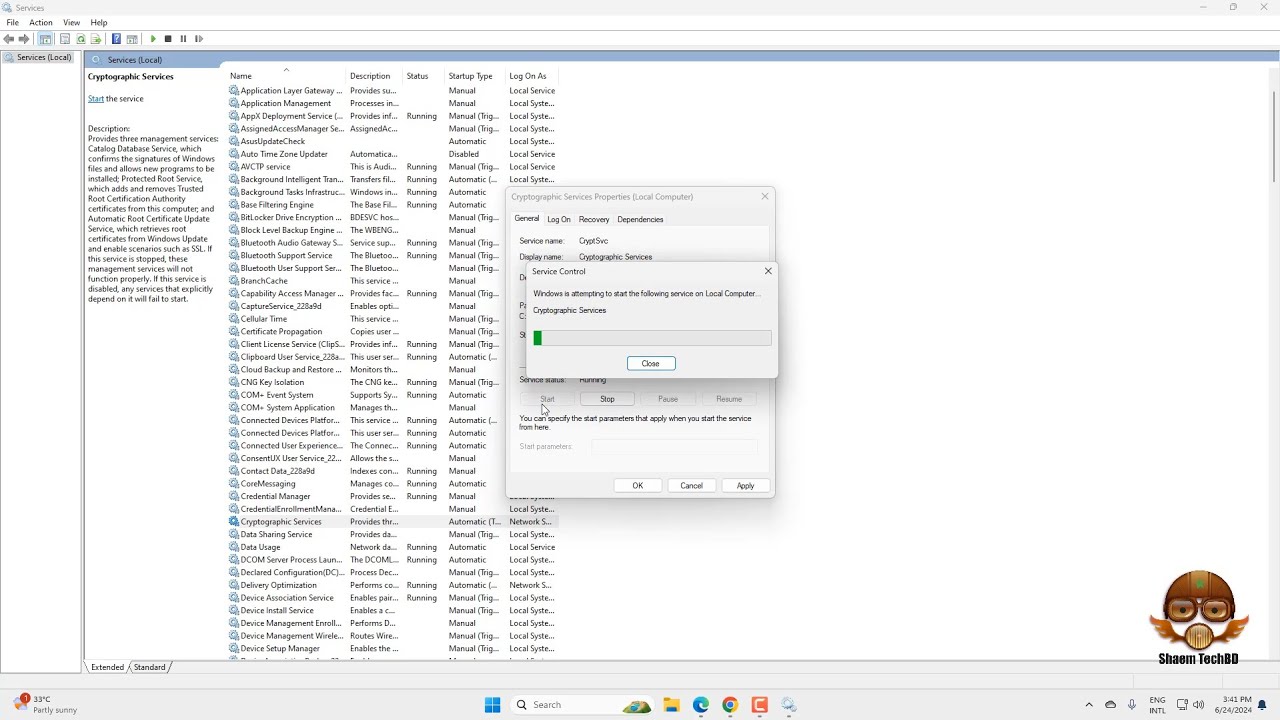
Task: Sort by Description column header
Action: click(374, 76)
